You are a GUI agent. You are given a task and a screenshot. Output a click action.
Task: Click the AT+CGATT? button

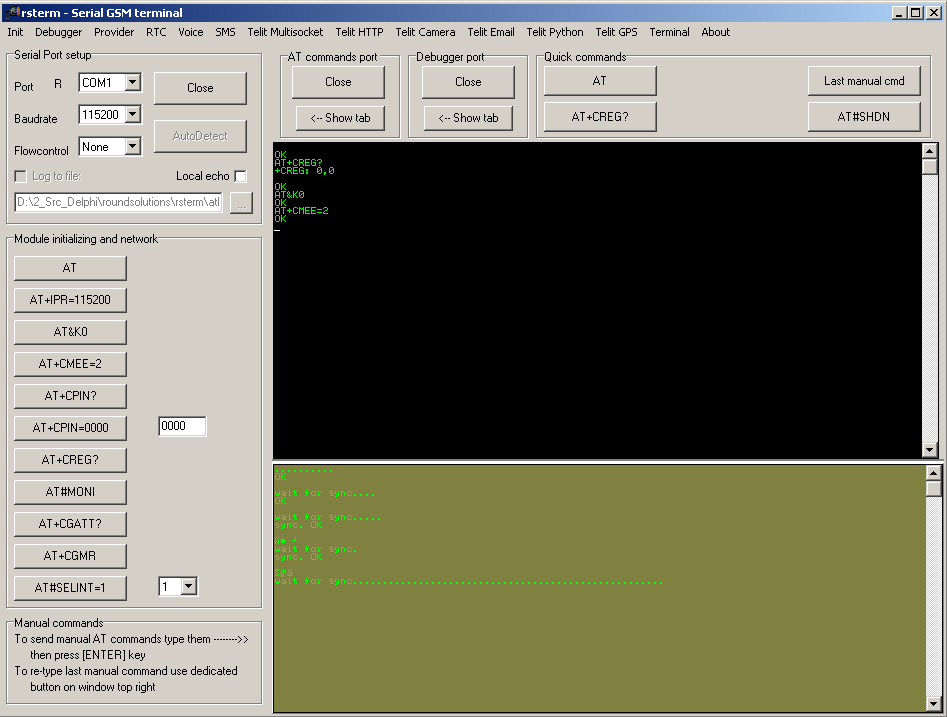(70, 524)
